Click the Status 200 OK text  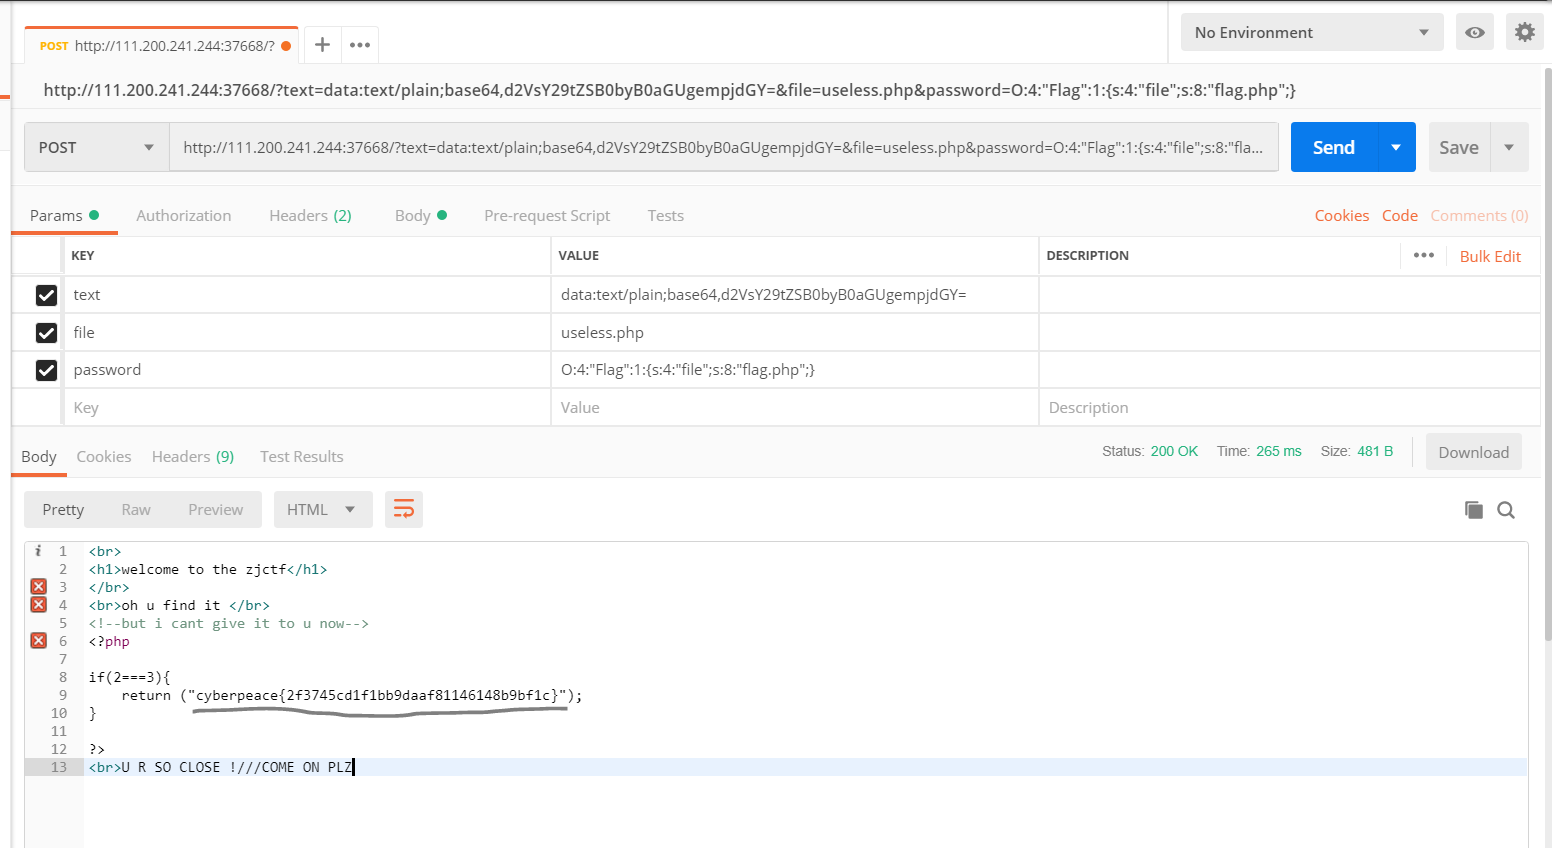click(1150, 451)
